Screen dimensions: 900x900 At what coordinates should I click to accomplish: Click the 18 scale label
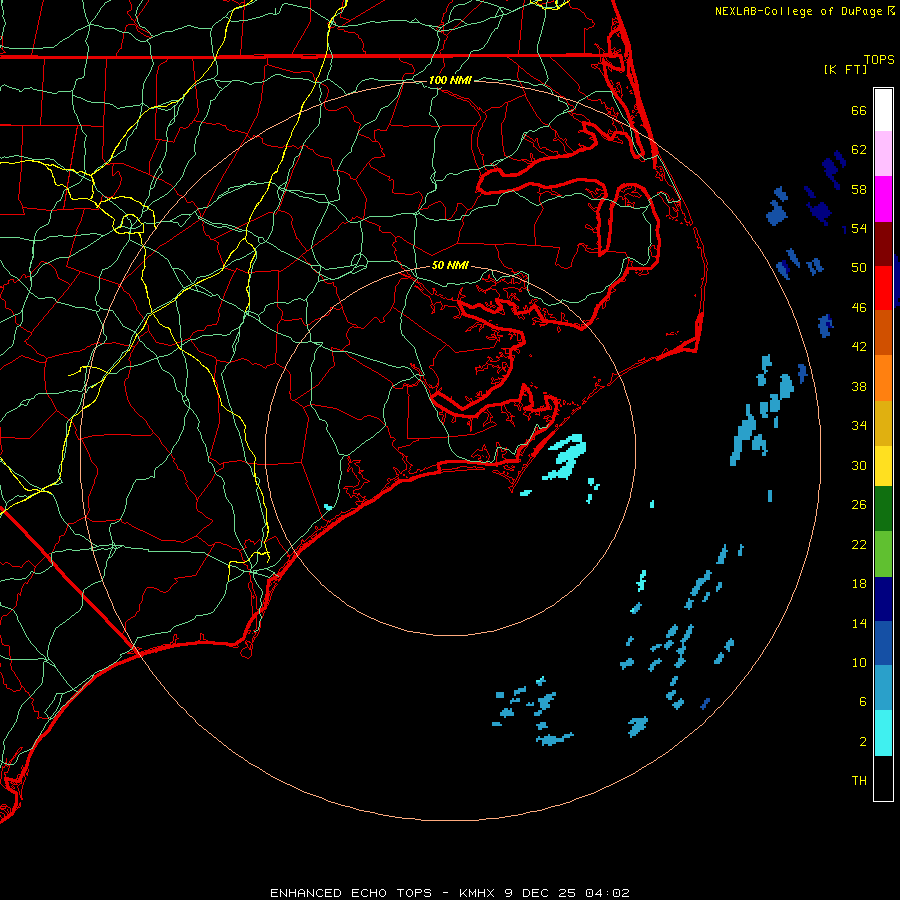point(859,584)
